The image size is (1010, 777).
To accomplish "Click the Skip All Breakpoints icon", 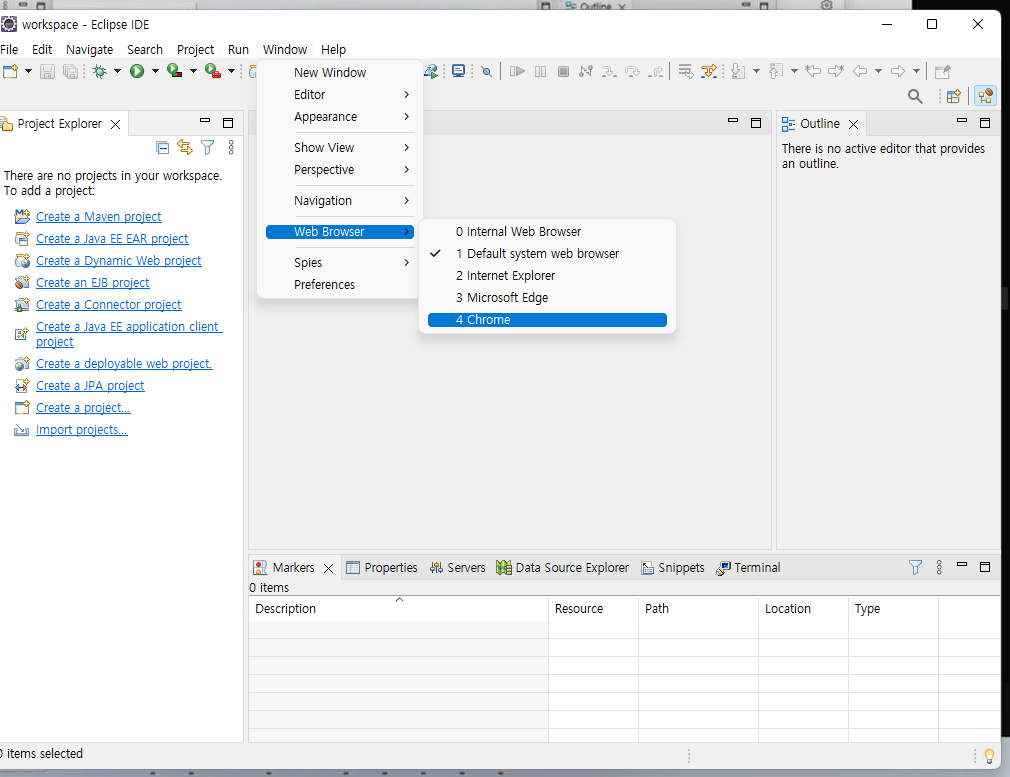I will tap(487, 72).
